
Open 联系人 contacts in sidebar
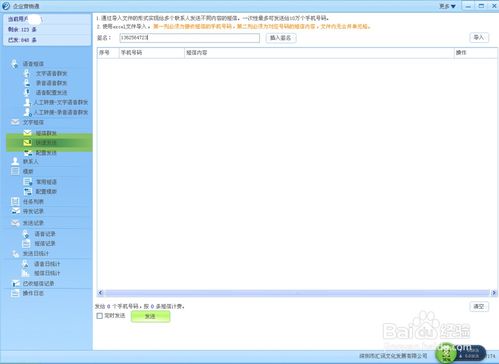[x=31, y=161]
